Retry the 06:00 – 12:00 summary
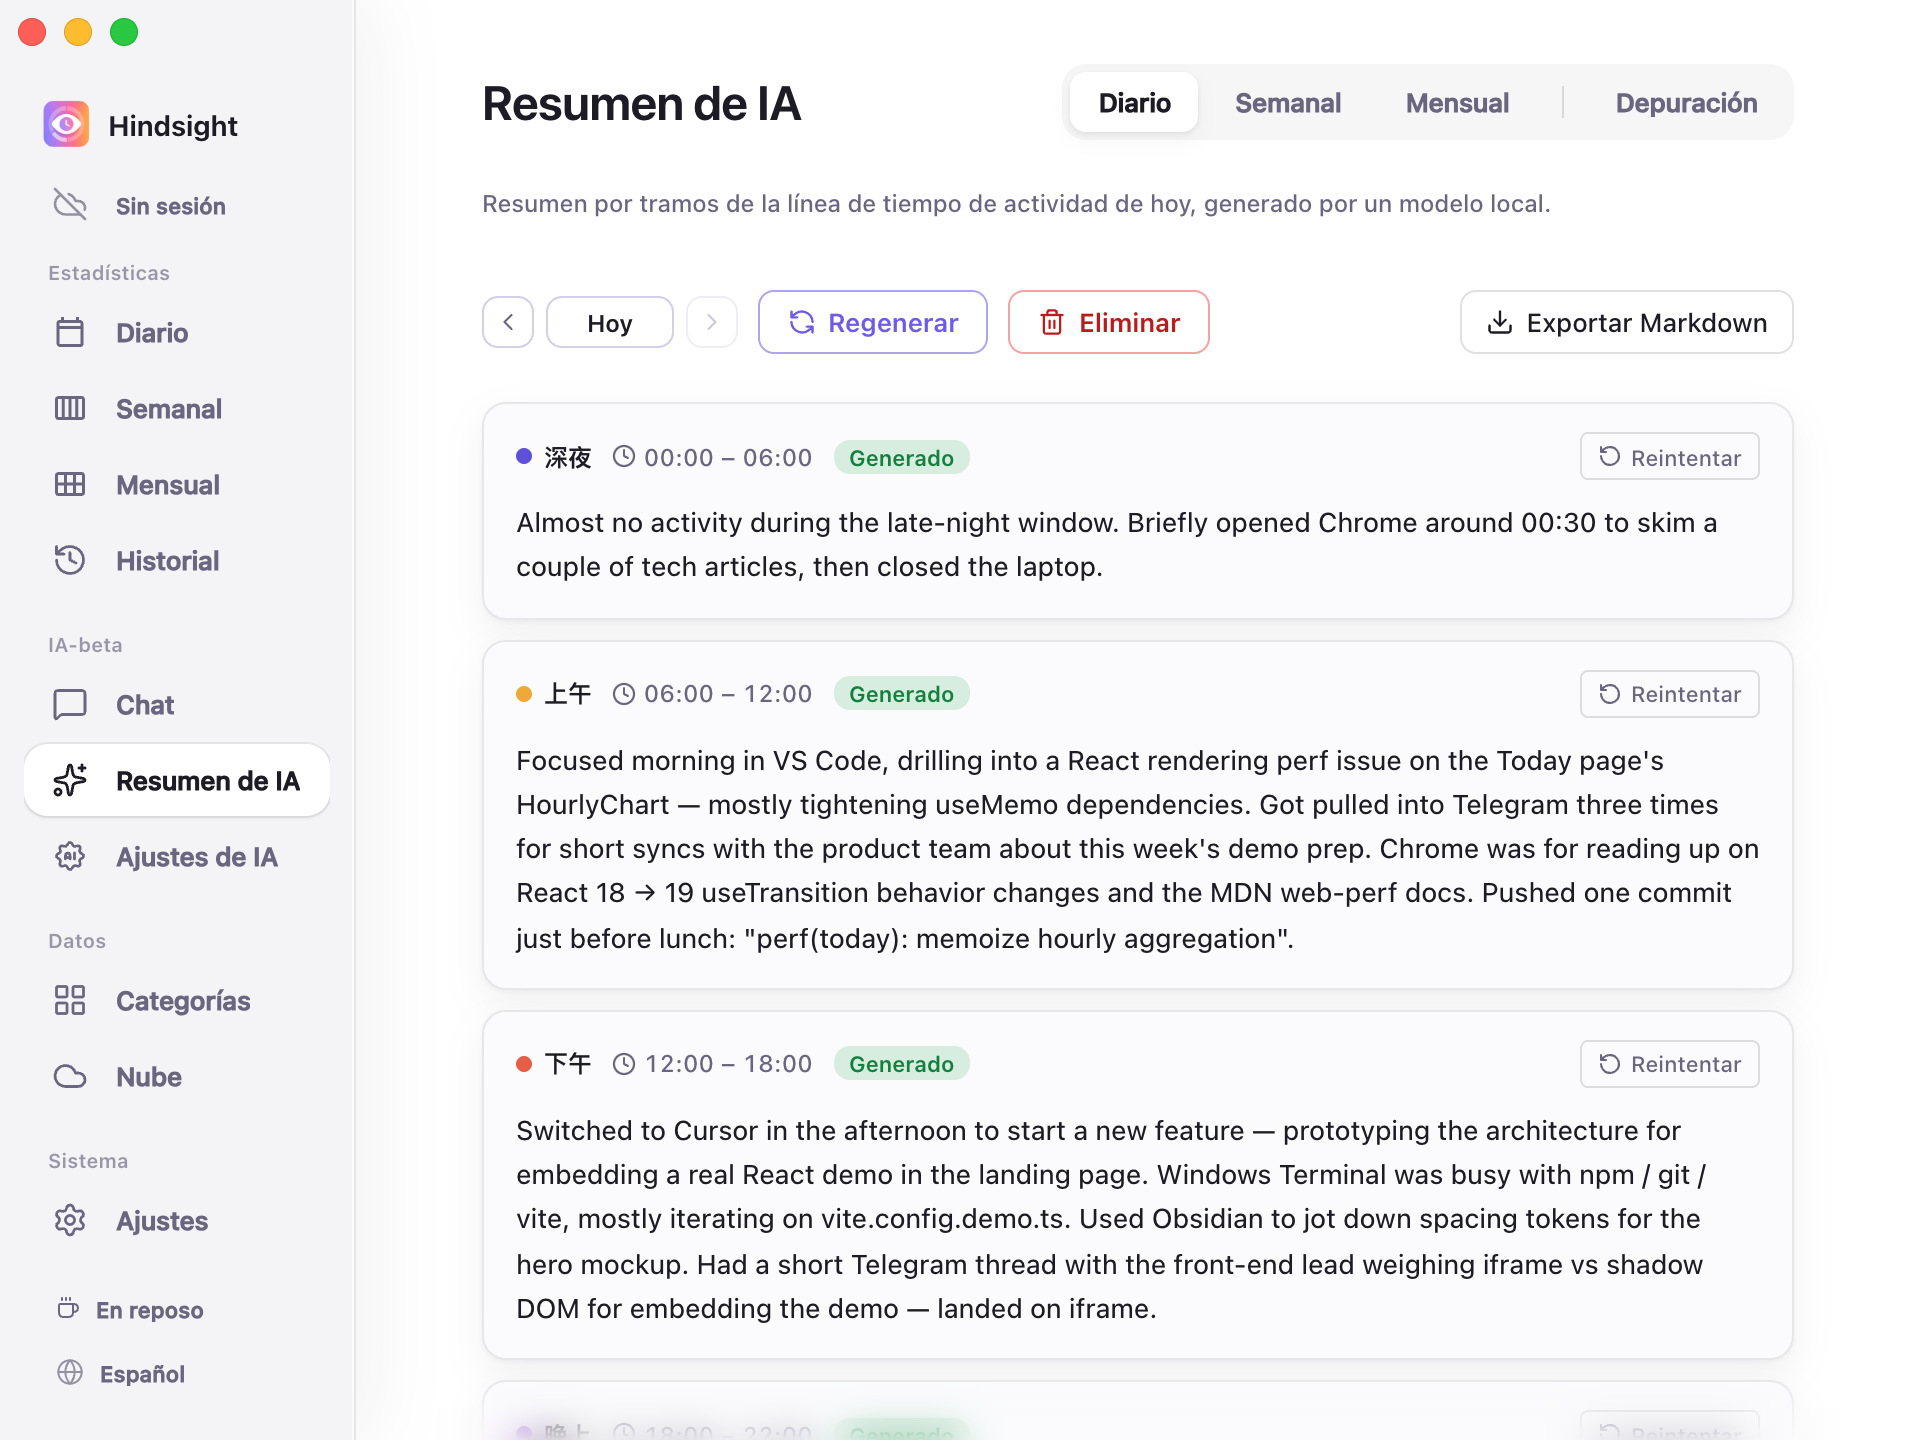Viewport: 1920px width, 1440px height. click(x=1670, y=694)
